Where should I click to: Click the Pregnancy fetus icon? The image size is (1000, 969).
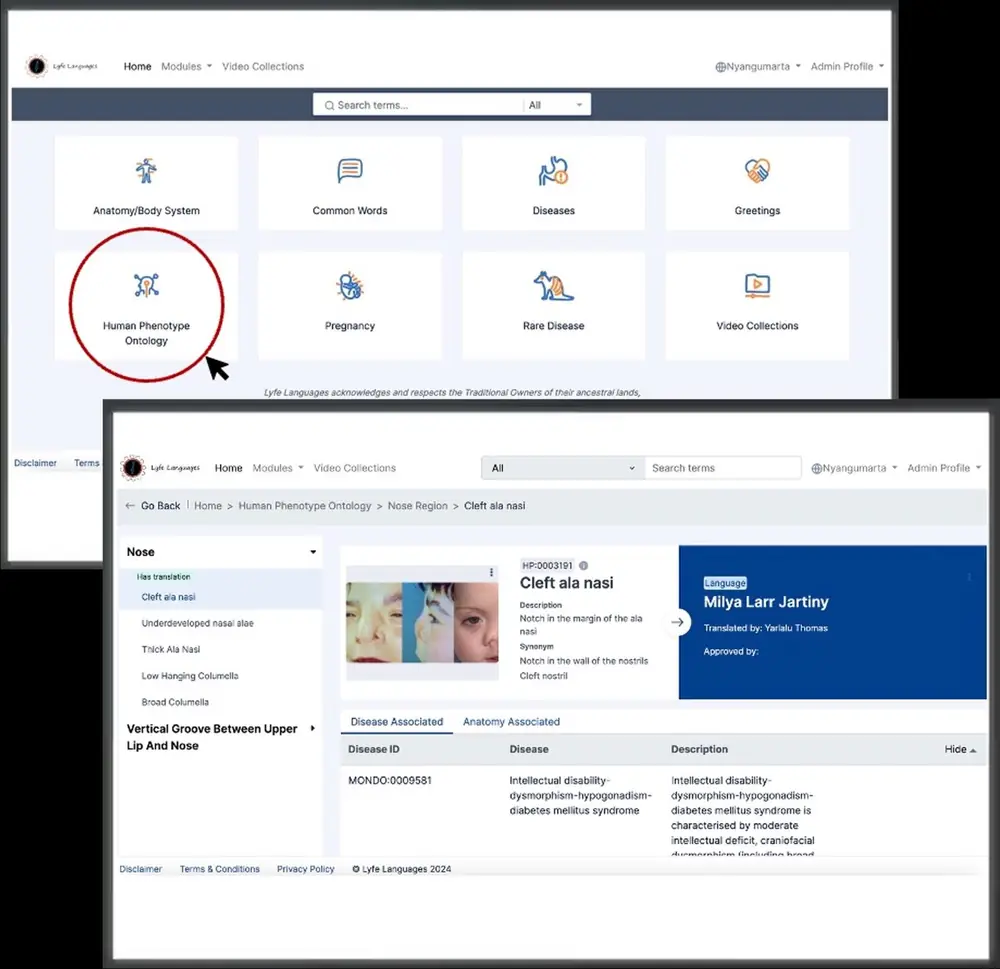(x=349, y=286)
